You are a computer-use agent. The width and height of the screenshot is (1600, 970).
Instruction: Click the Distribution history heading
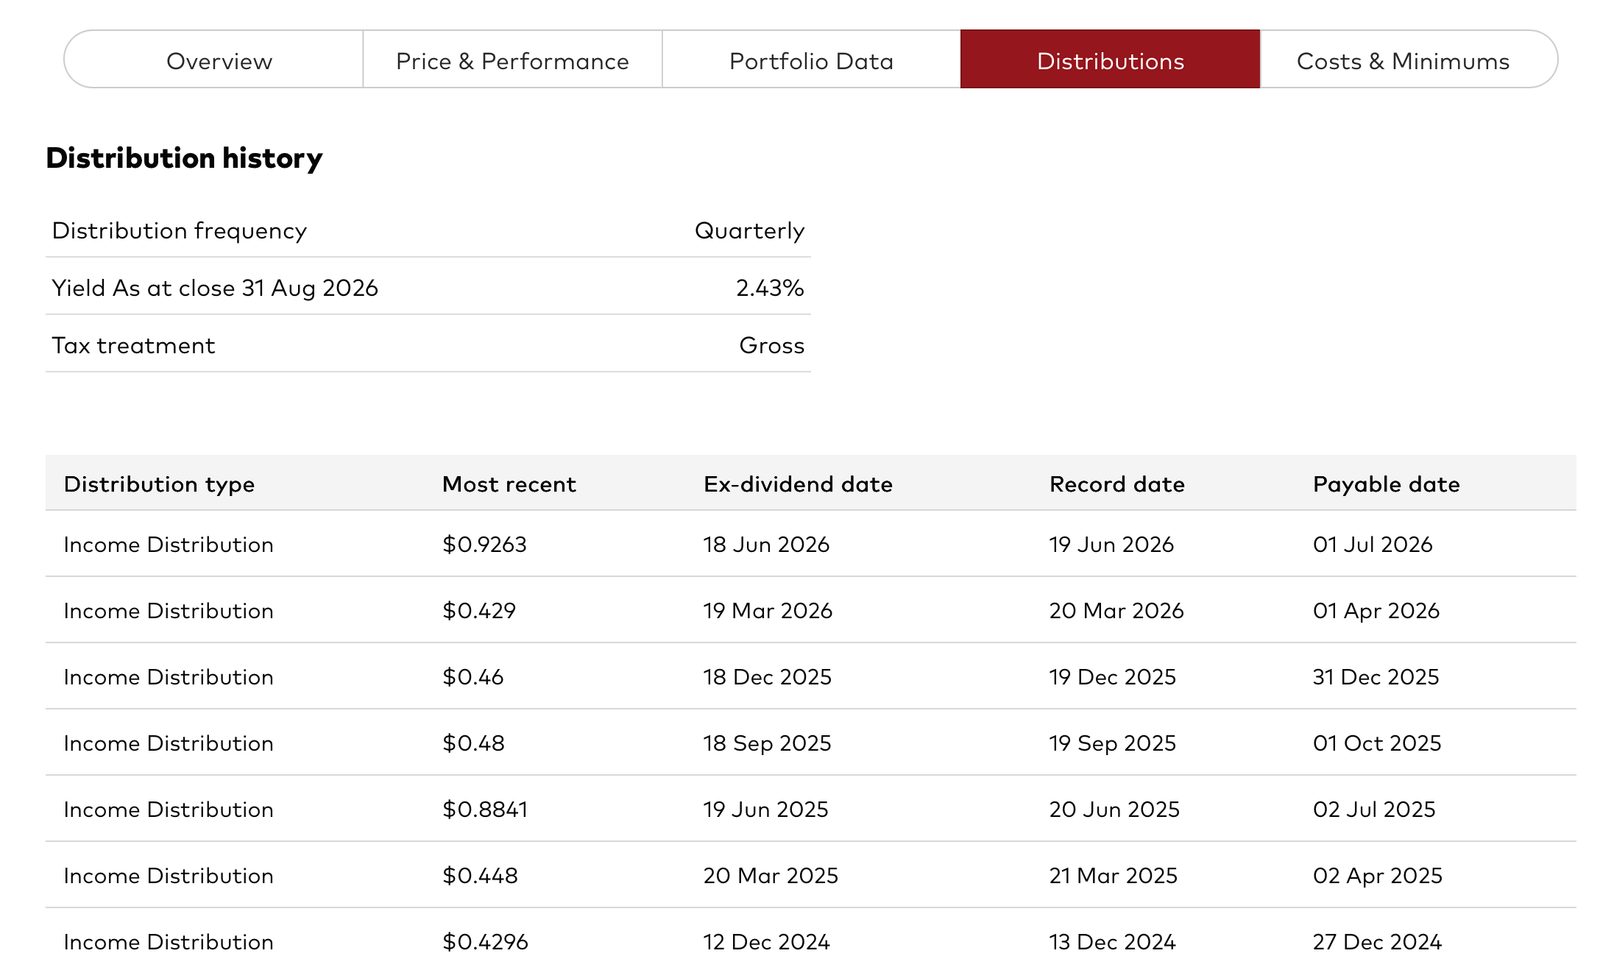184,158
